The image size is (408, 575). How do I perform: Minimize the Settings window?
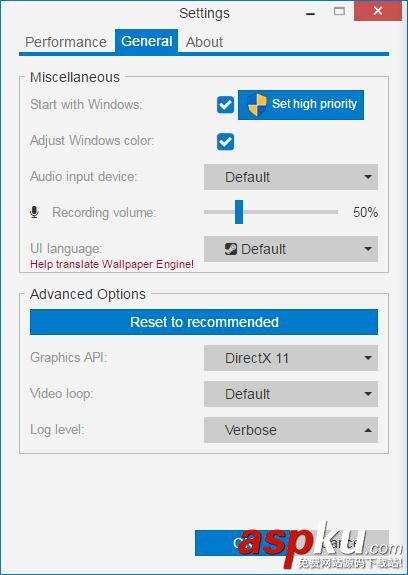pyautogui.click(x=310, y=14)
